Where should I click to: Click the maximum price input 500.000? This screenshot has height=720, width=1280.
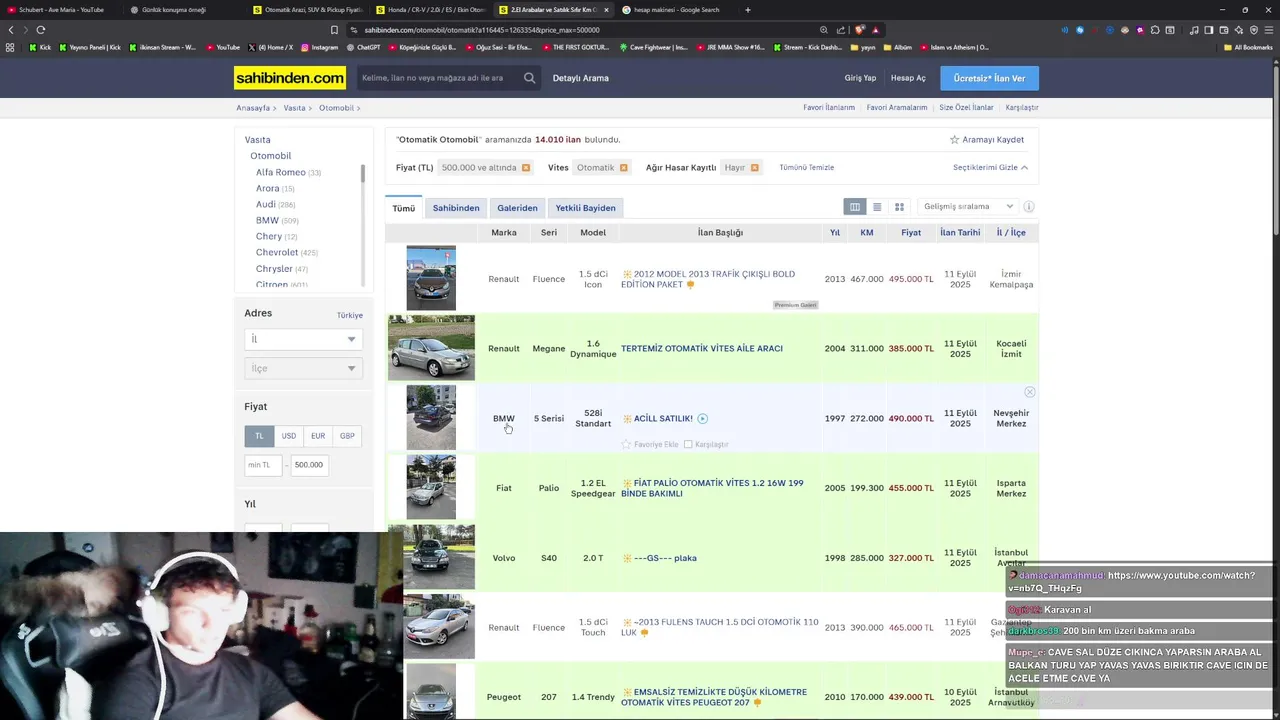click(309, 465)
